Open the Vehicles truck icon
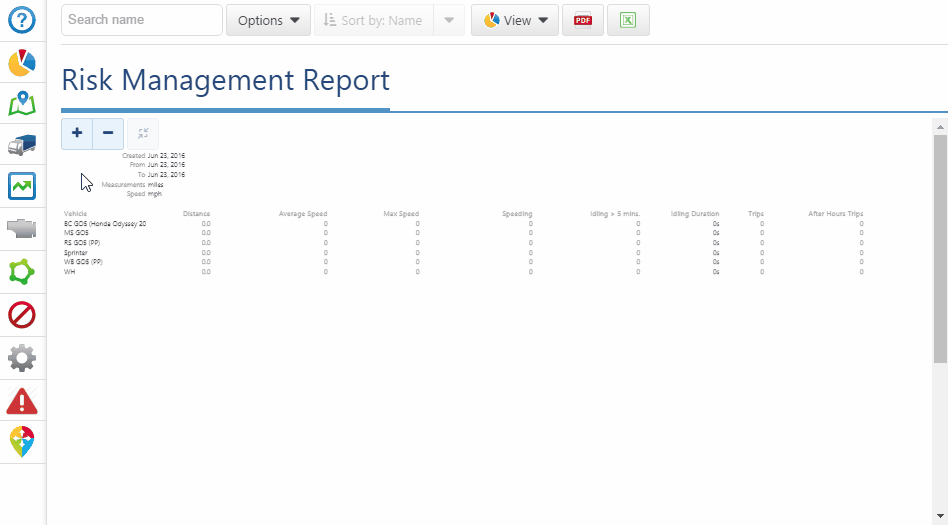Screen dimensions: 948x525 click(x=22, y=145)
